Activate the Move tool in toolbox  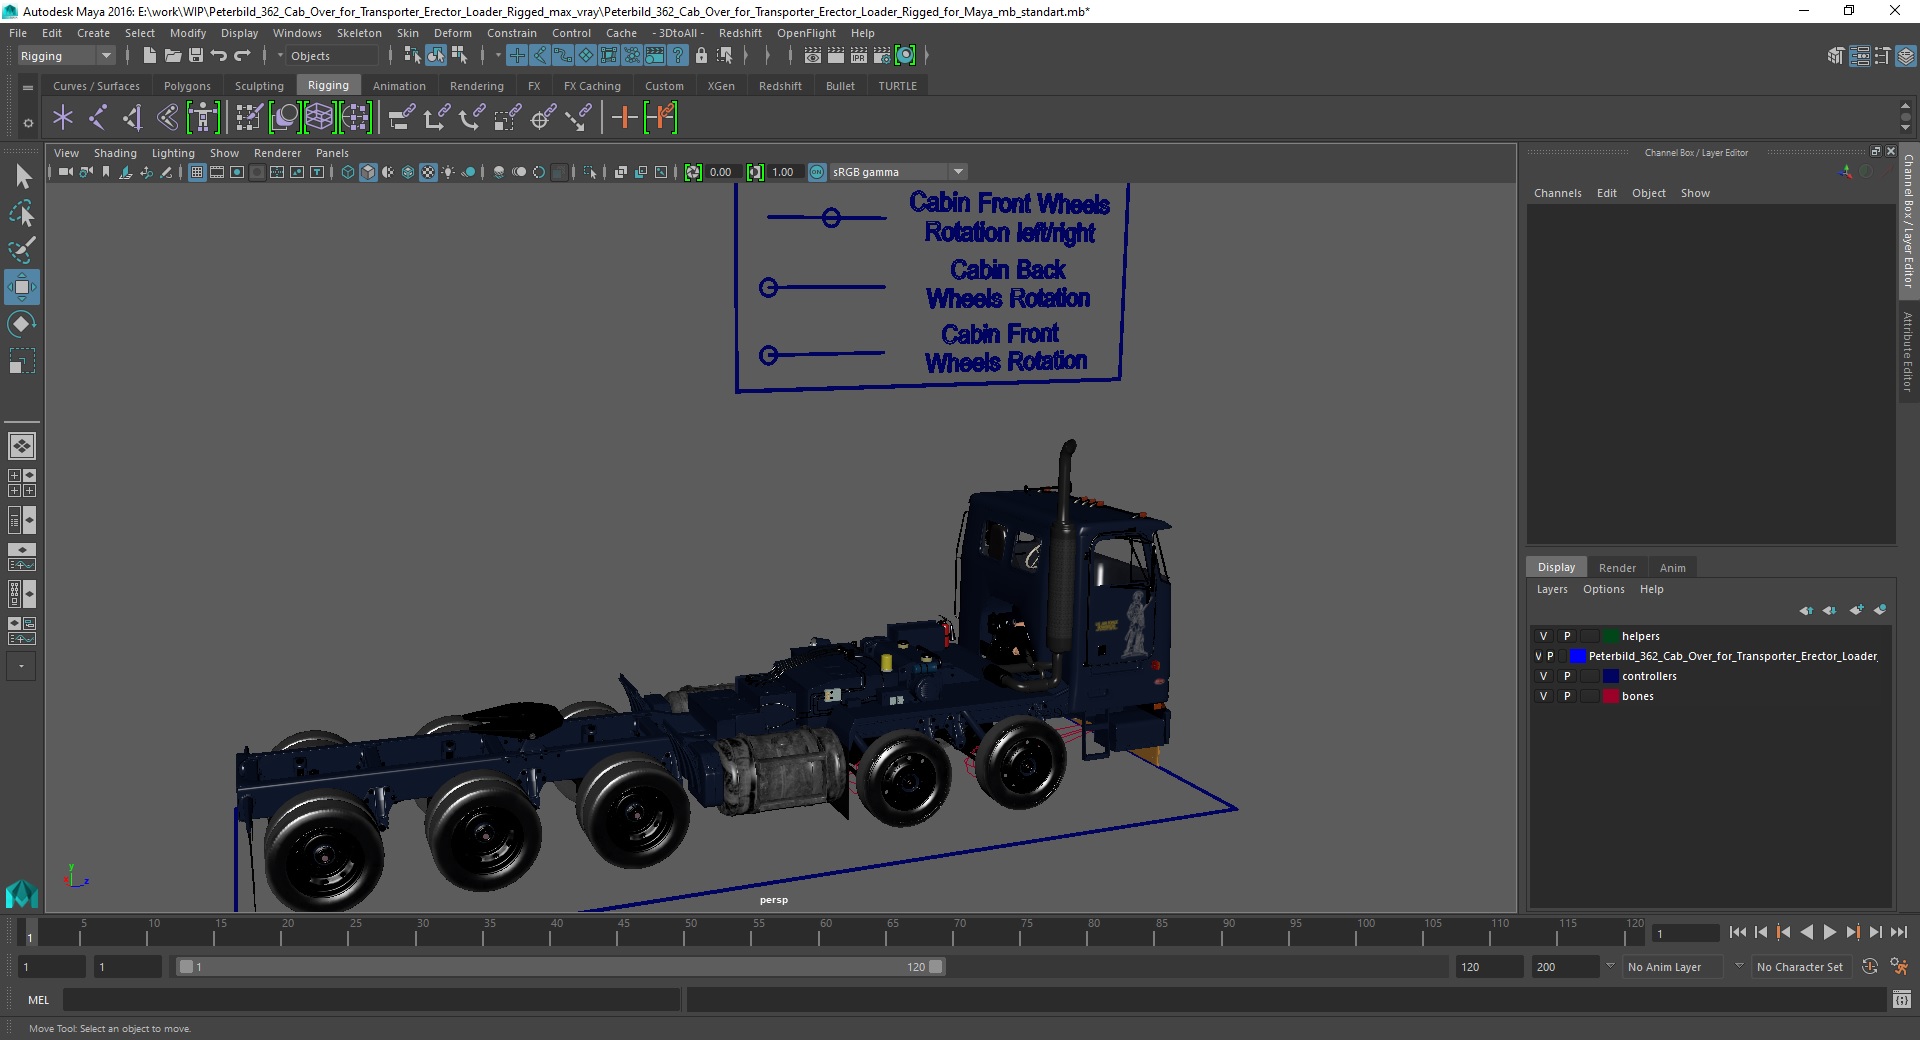point(22,287)
